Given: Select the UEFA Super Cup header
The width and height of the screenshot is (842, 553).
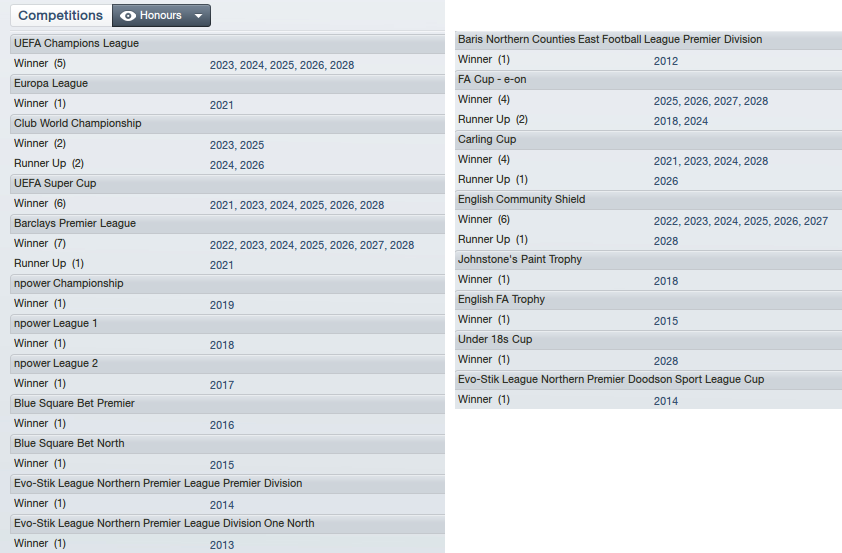Looking at the screenshot, I should click(227, 184).
